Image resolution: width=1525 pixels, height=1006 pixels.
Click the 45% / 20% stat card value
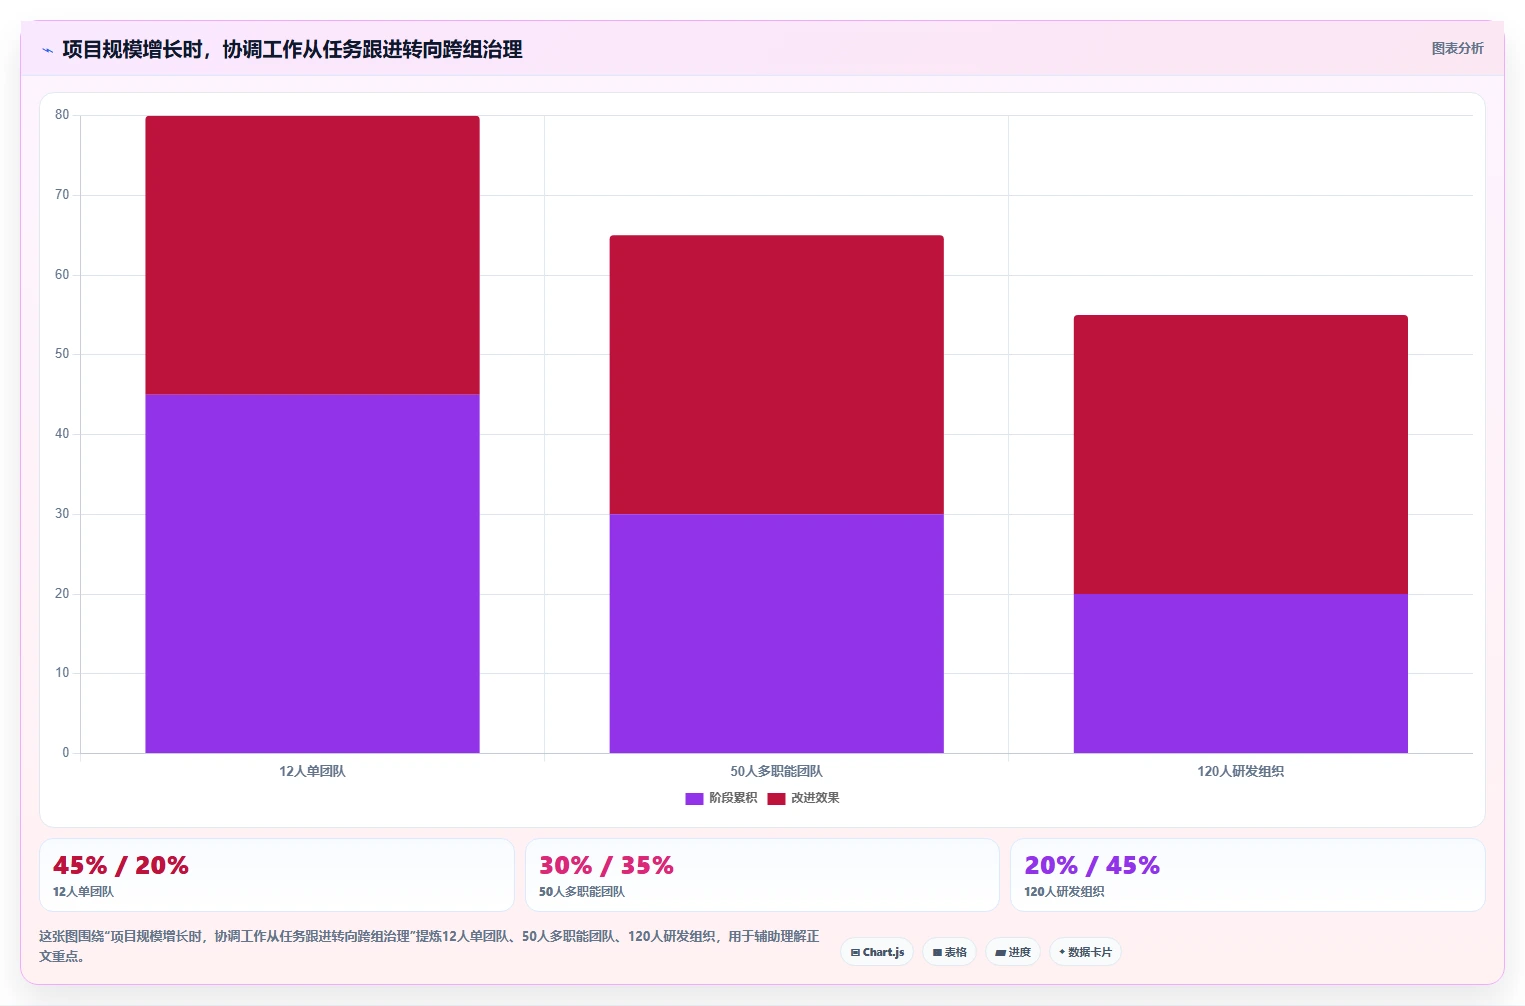pos(121,865)
